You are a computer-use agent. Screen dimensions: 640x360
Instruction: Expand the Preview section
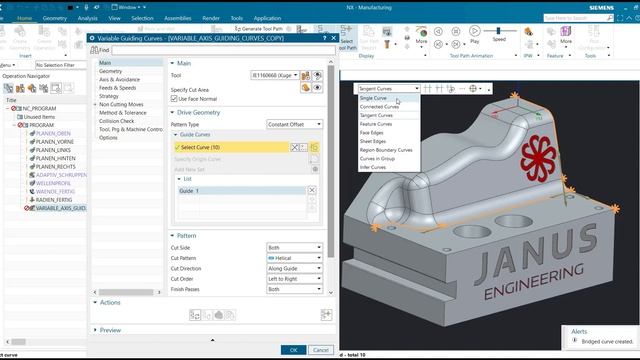[x=95, y=330]
